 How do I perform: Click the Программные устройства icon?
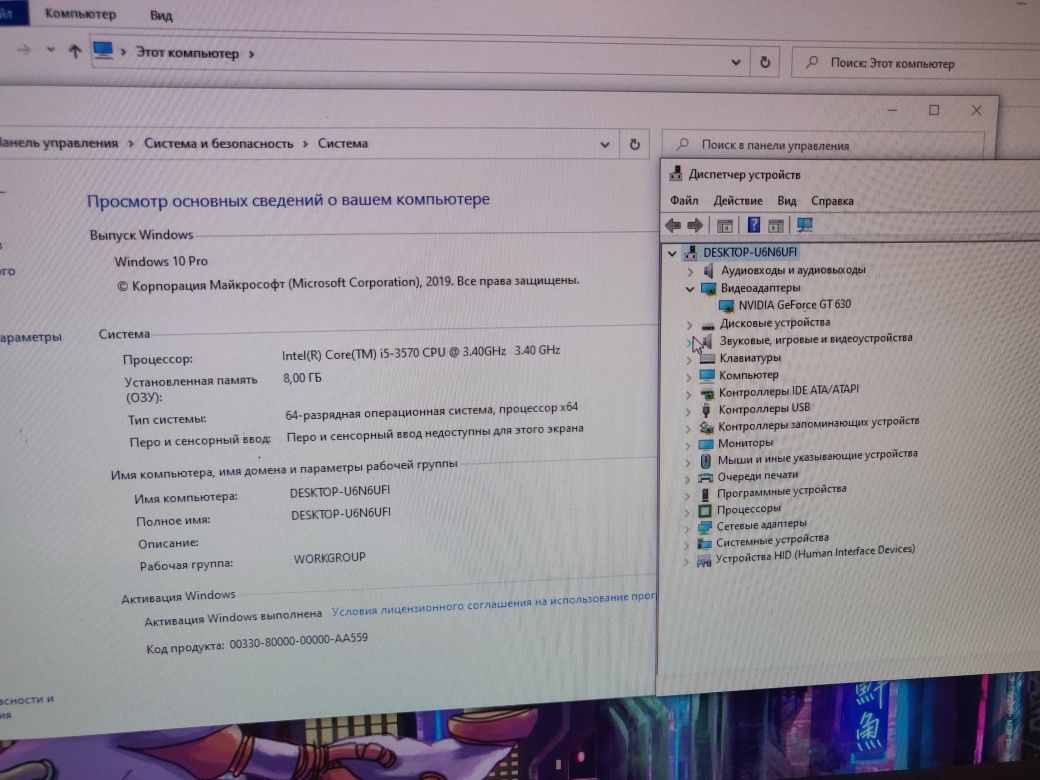pyautogui.click(x=705, y=494)
